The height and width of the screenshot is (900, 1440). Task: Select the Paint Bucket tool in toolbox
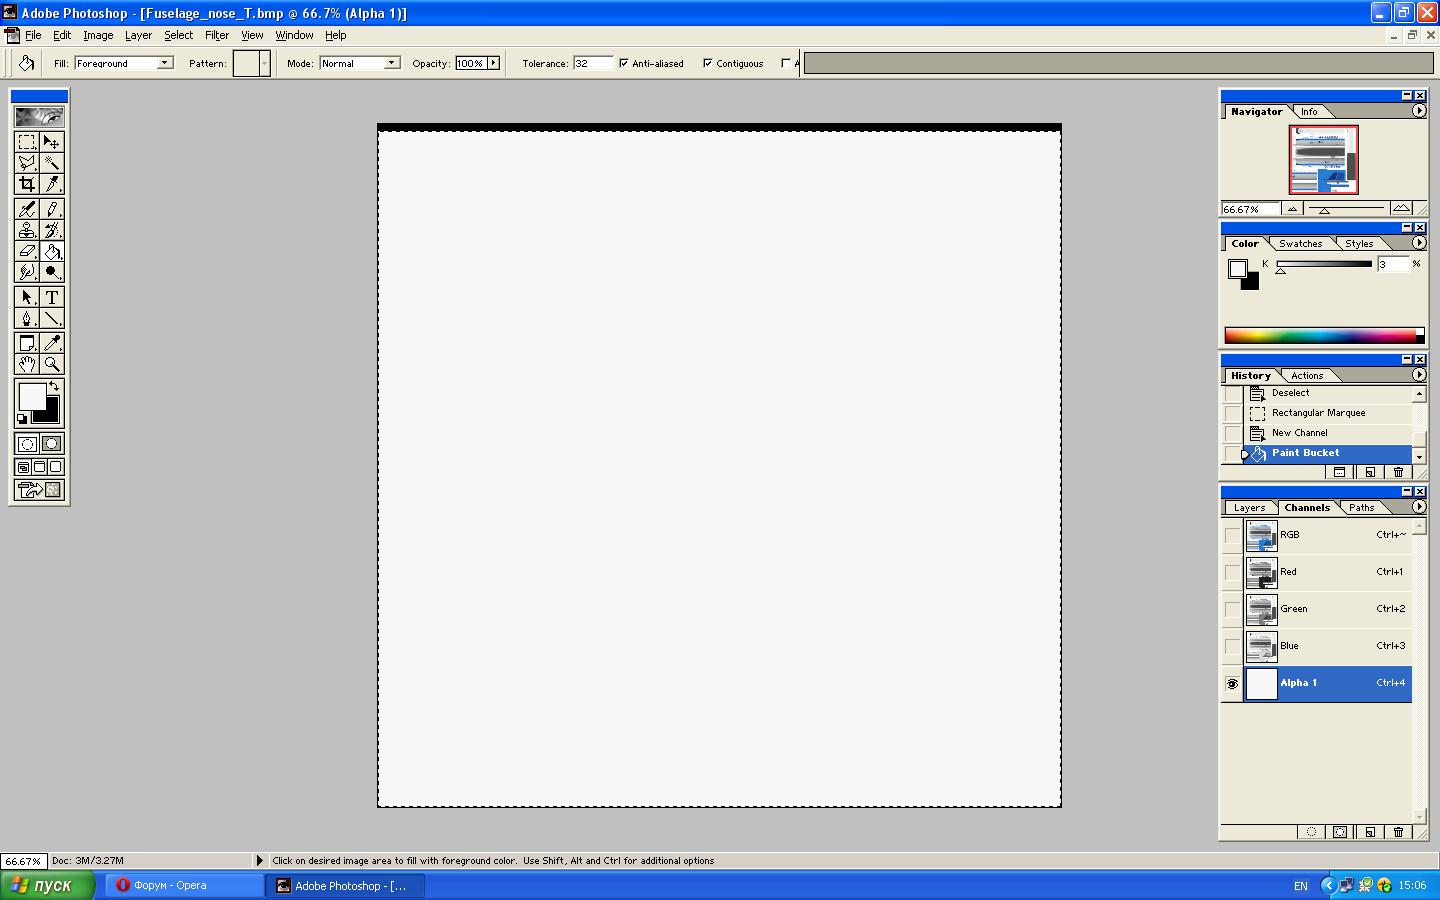52,251
